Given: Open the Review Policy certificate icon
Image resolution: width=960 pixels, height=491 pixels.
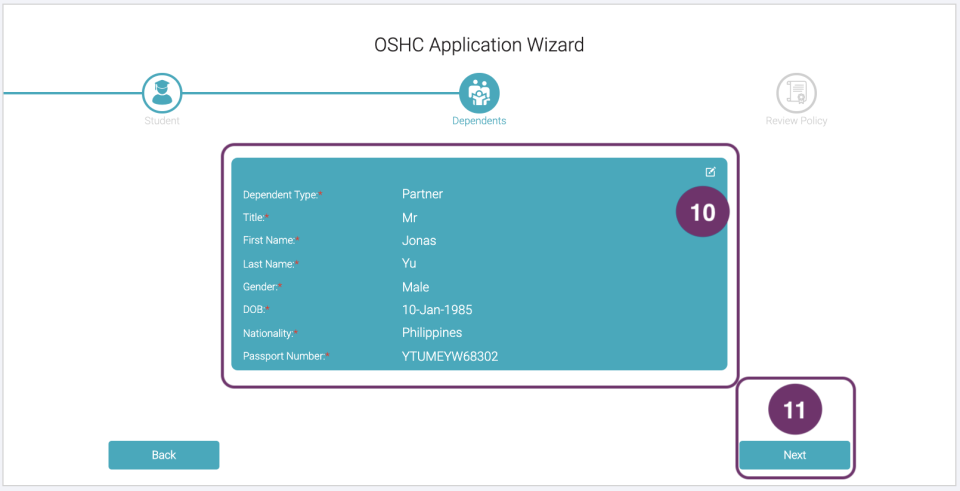Looking at the screenshot, I should pos(796,92).
